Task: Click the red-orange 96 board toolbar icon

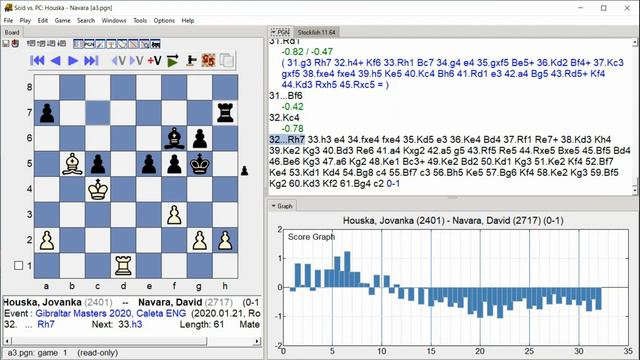Action: [208, 60]
